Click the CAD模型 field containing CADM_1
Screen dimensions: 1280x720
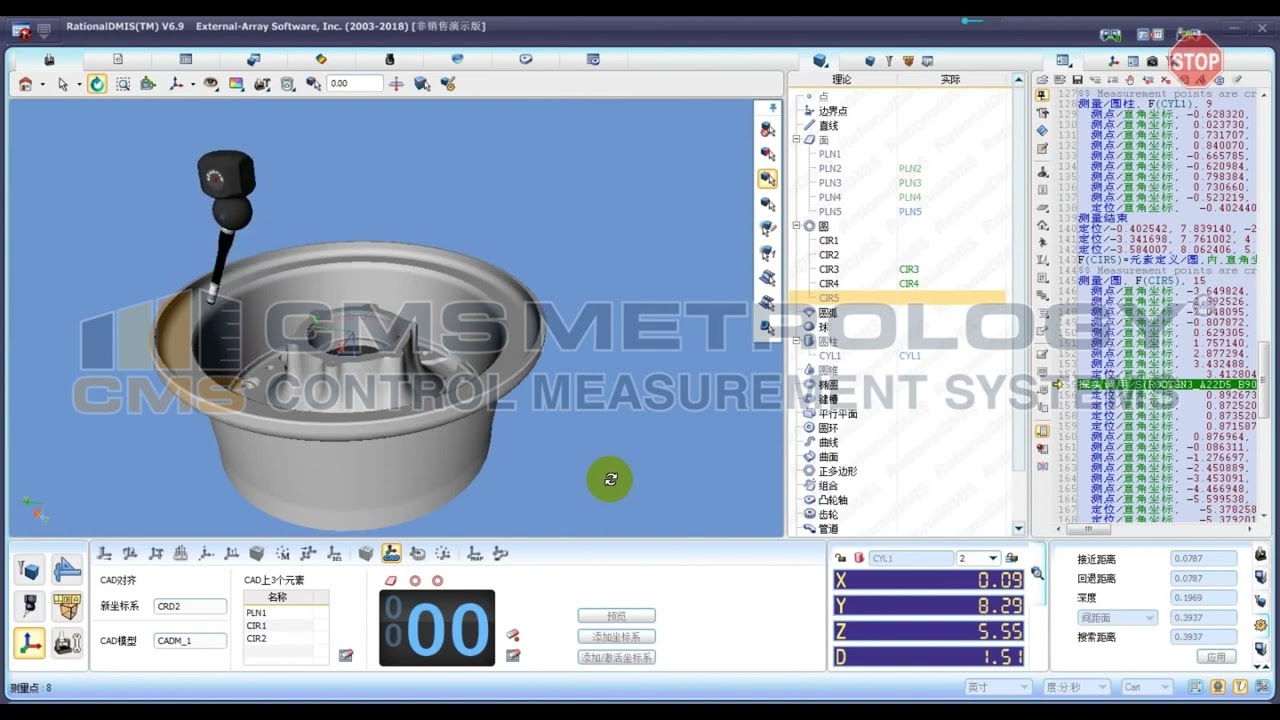(x=190, y=641)
